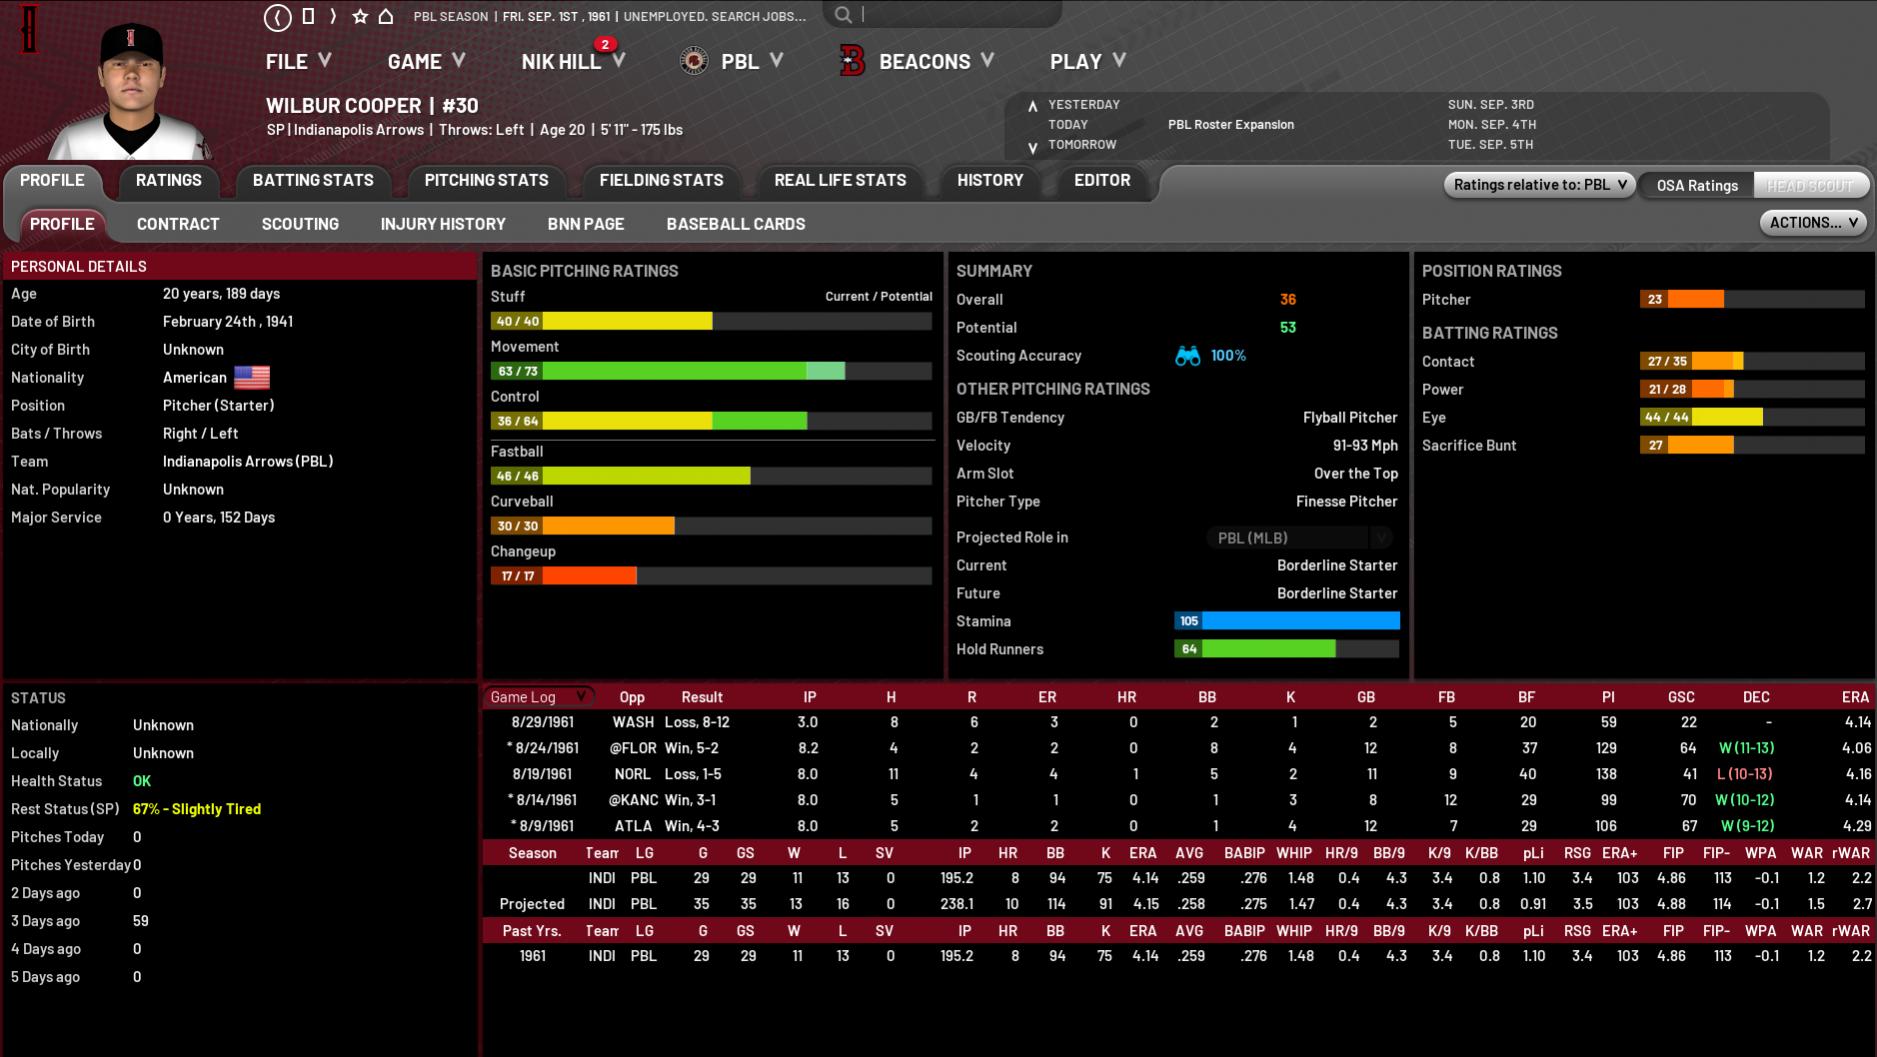Click the Beacons team logo icon
Image resolution: width=1877 pixels, height=1057 pixels.
pyautogui.click(x=852, y=61)
